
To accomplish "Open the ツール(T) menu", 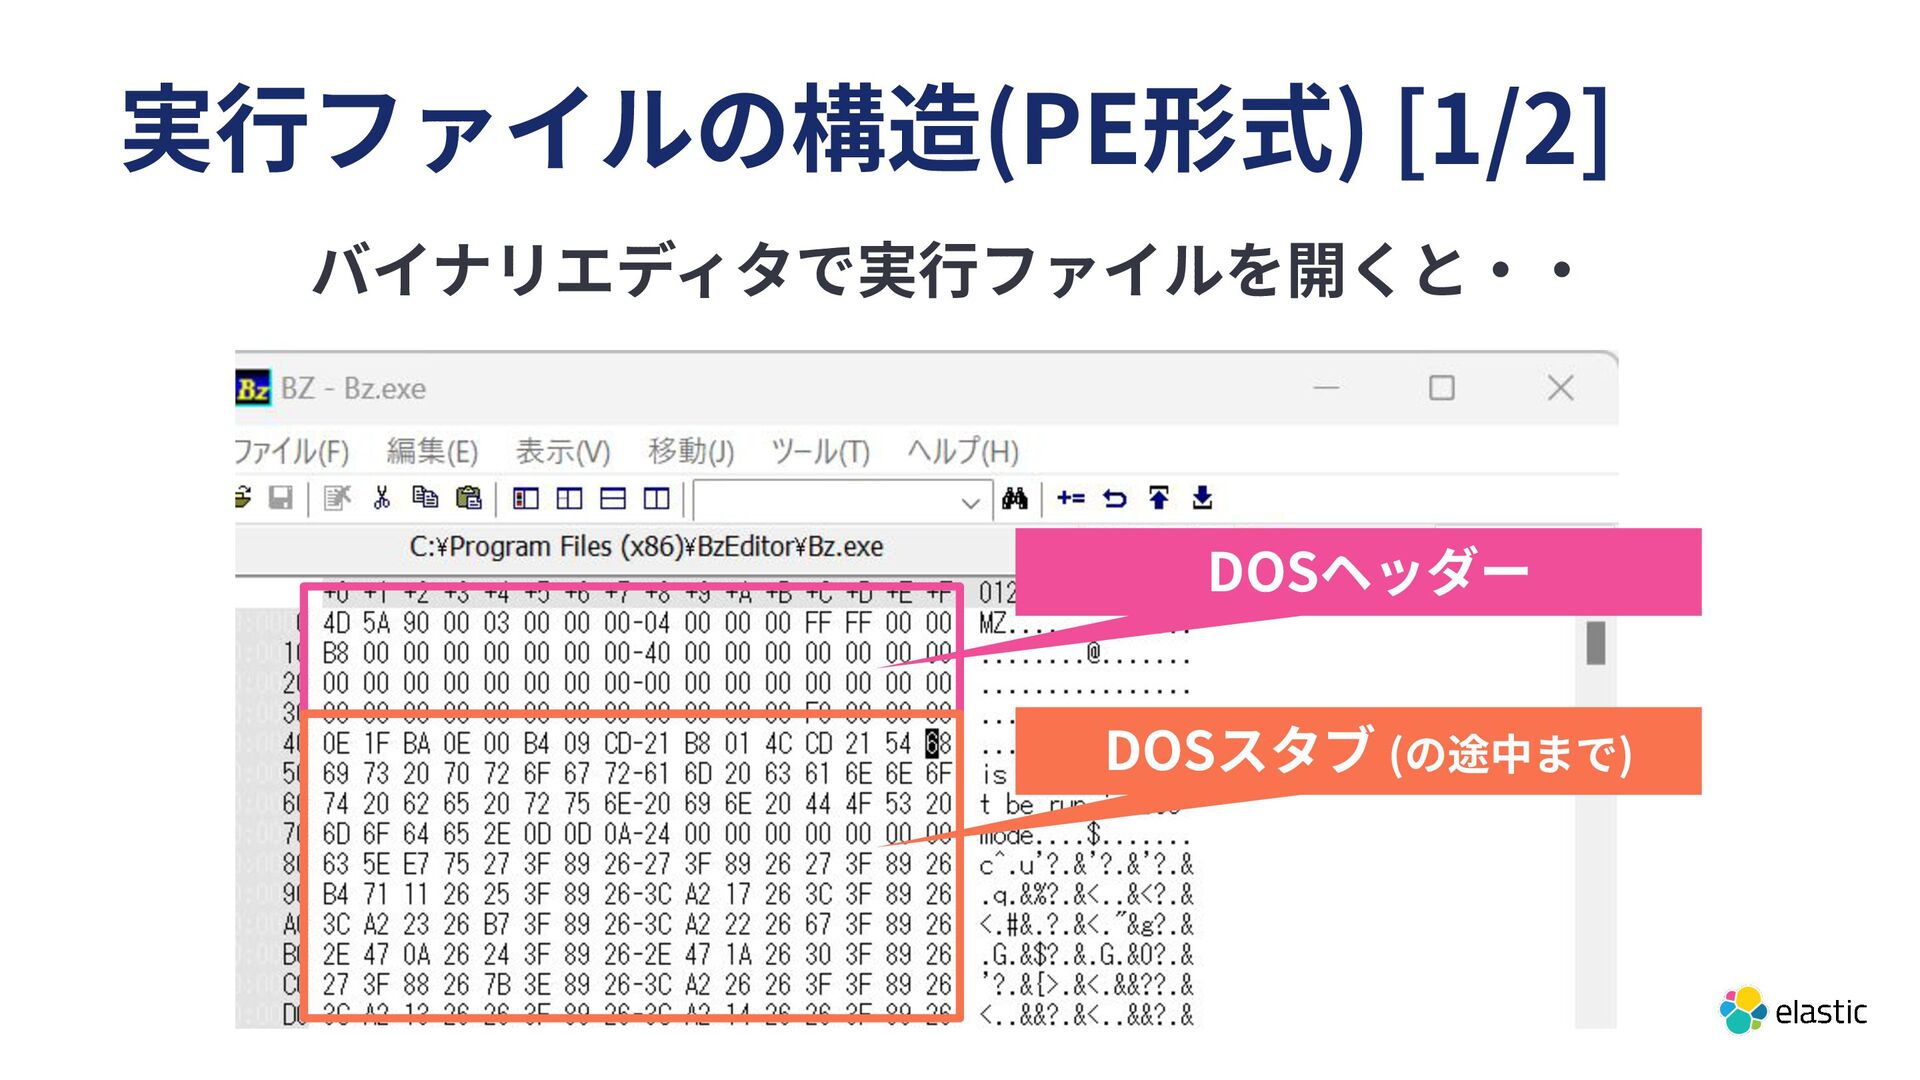I will coord(820,451).
